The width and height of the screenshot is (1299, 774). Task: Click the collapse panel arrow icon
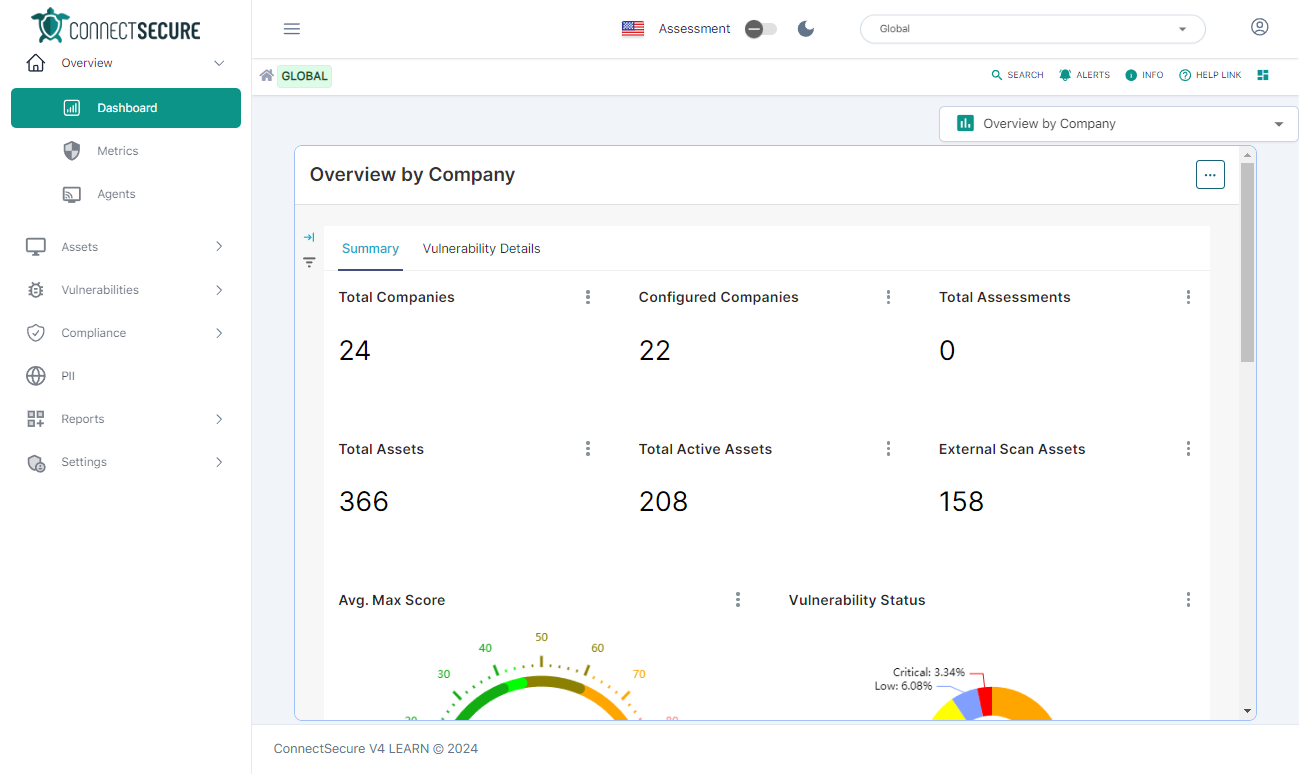309,237
